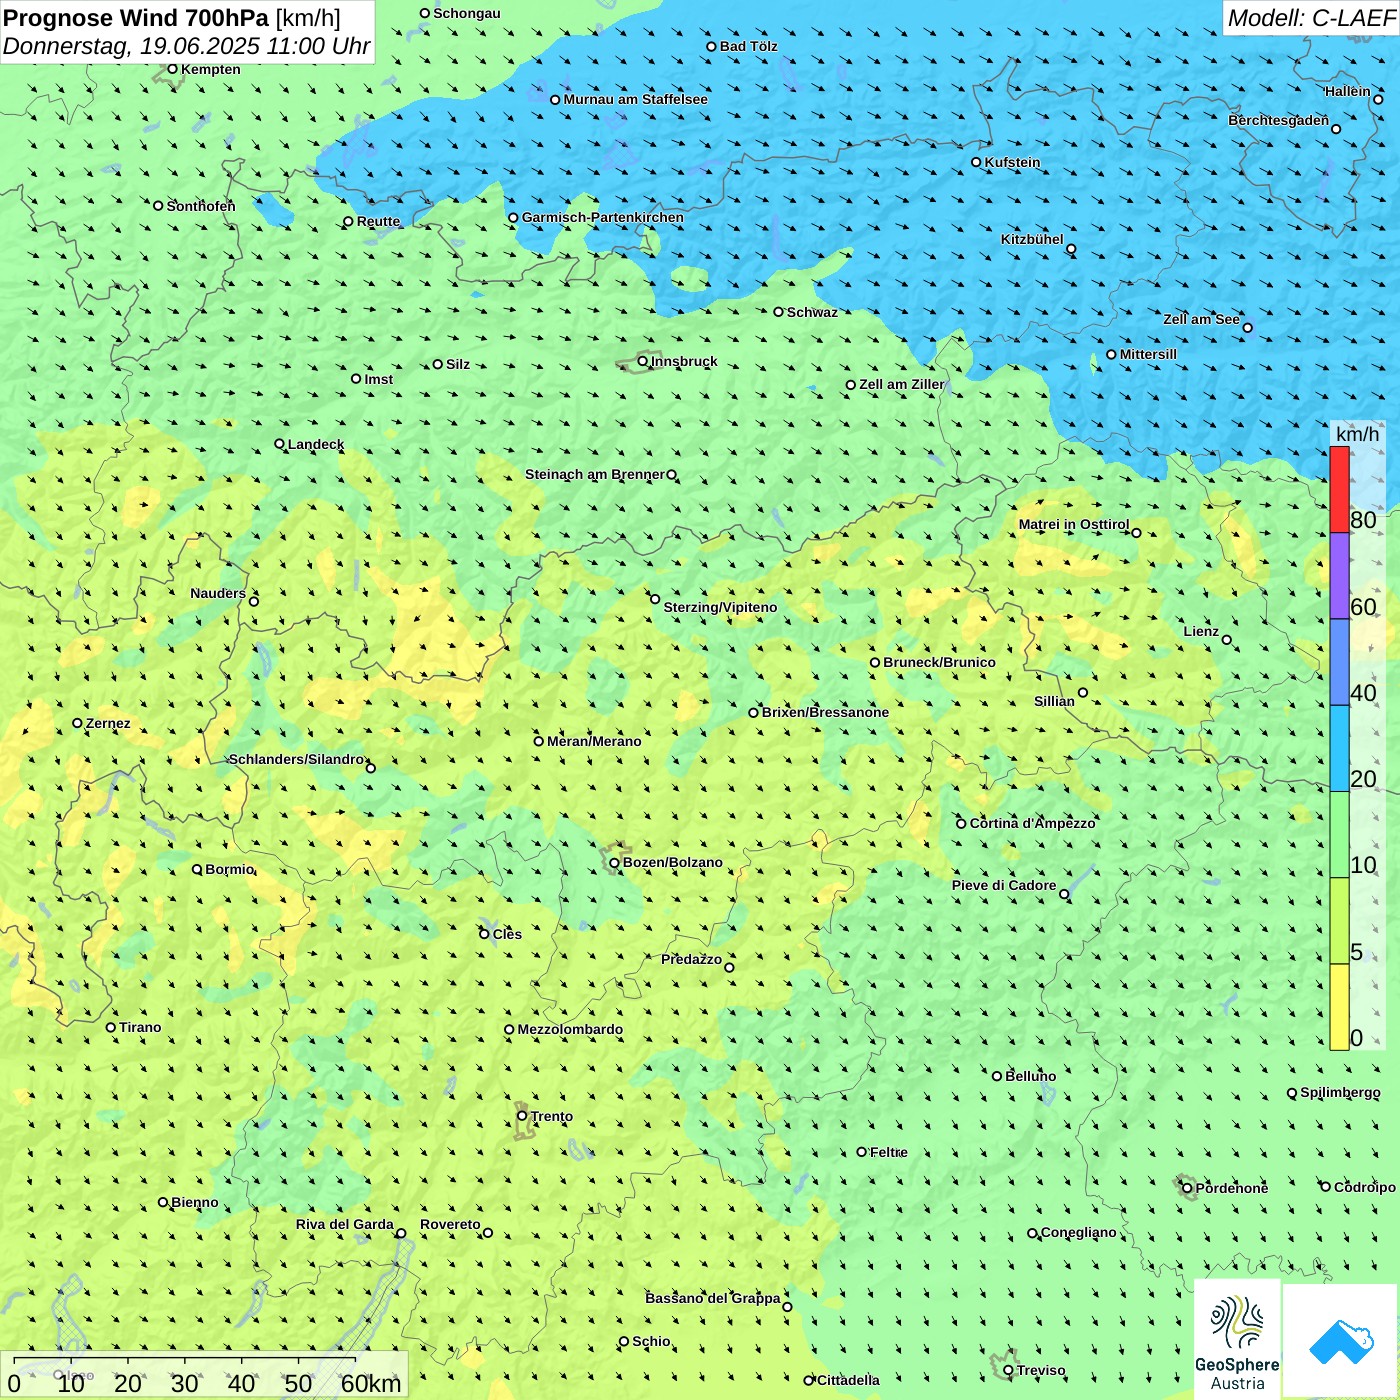Screen dimensions: 1400x1400
Task: Click the 'Bassano del Grappa' label
Action: pos(713,1298)
